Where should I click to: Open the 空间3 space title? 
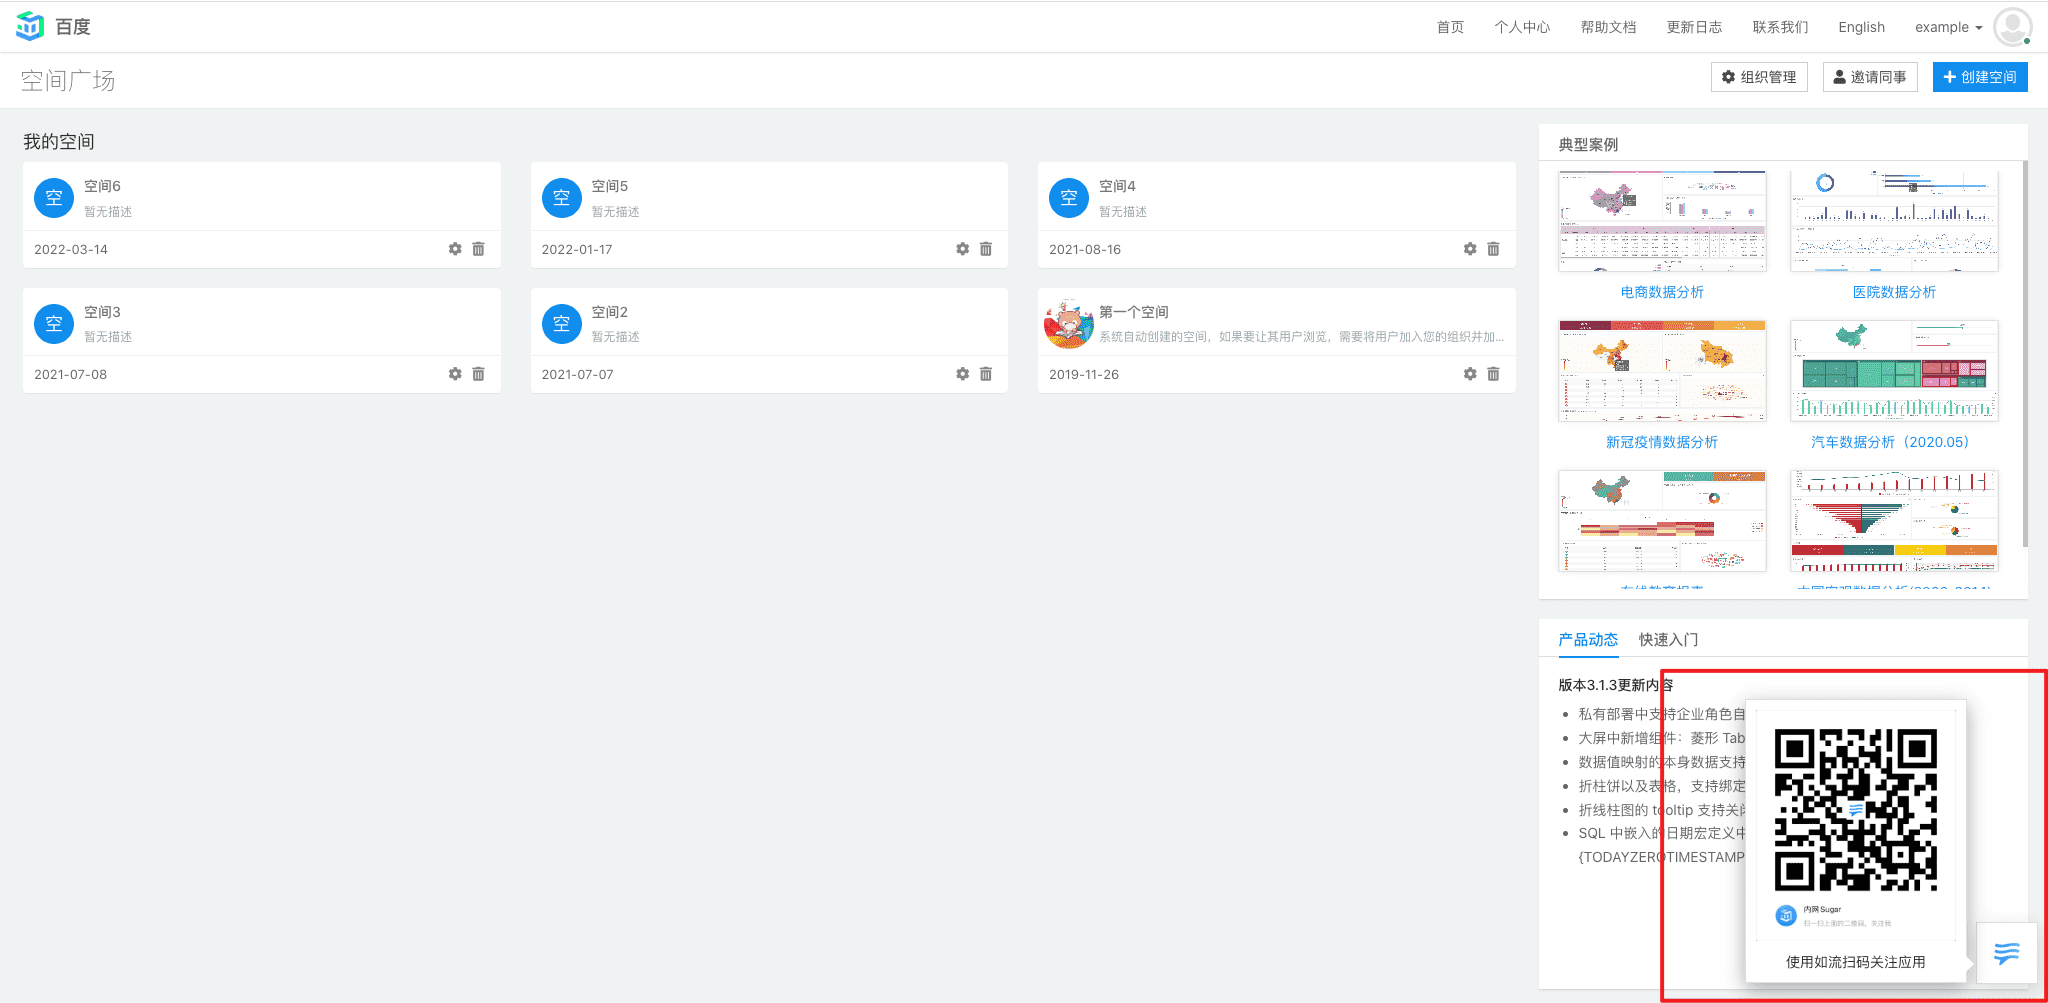point(102,312)
